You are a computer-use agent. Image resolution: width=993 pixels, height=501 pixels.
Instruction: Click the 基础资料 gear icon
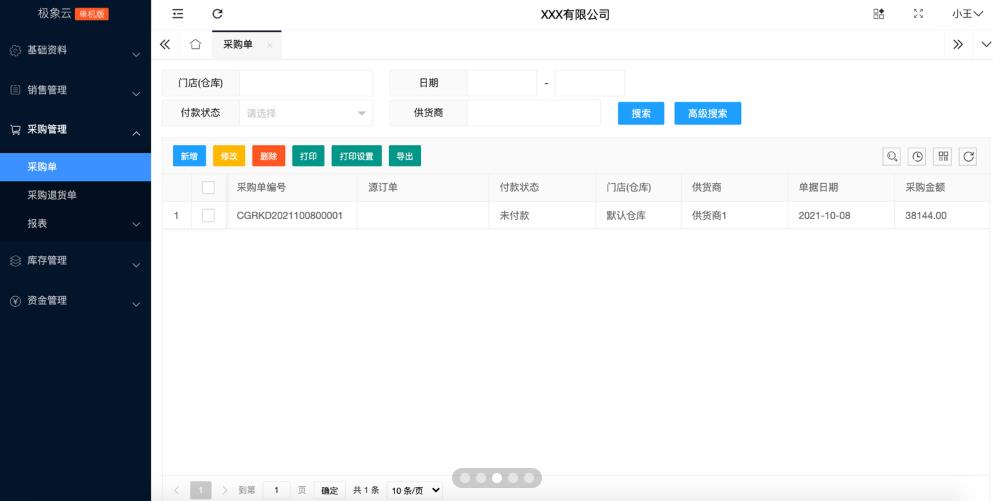15,51
